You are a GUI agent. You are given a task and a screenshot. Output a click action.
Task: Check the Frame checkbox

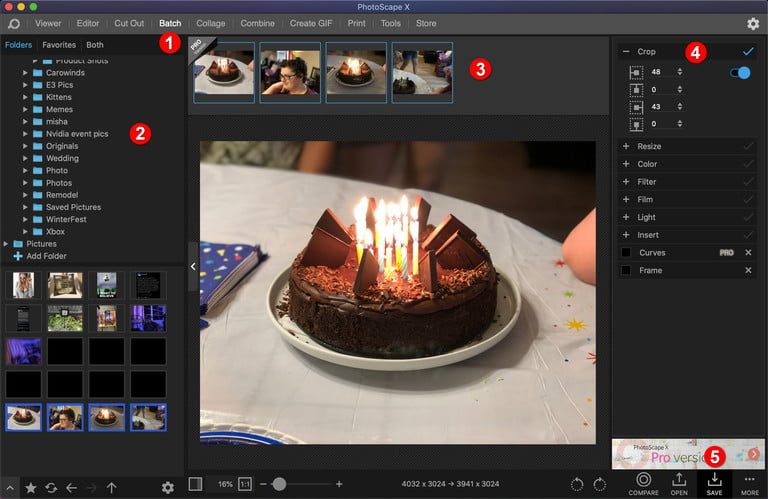tap(626, 270)
